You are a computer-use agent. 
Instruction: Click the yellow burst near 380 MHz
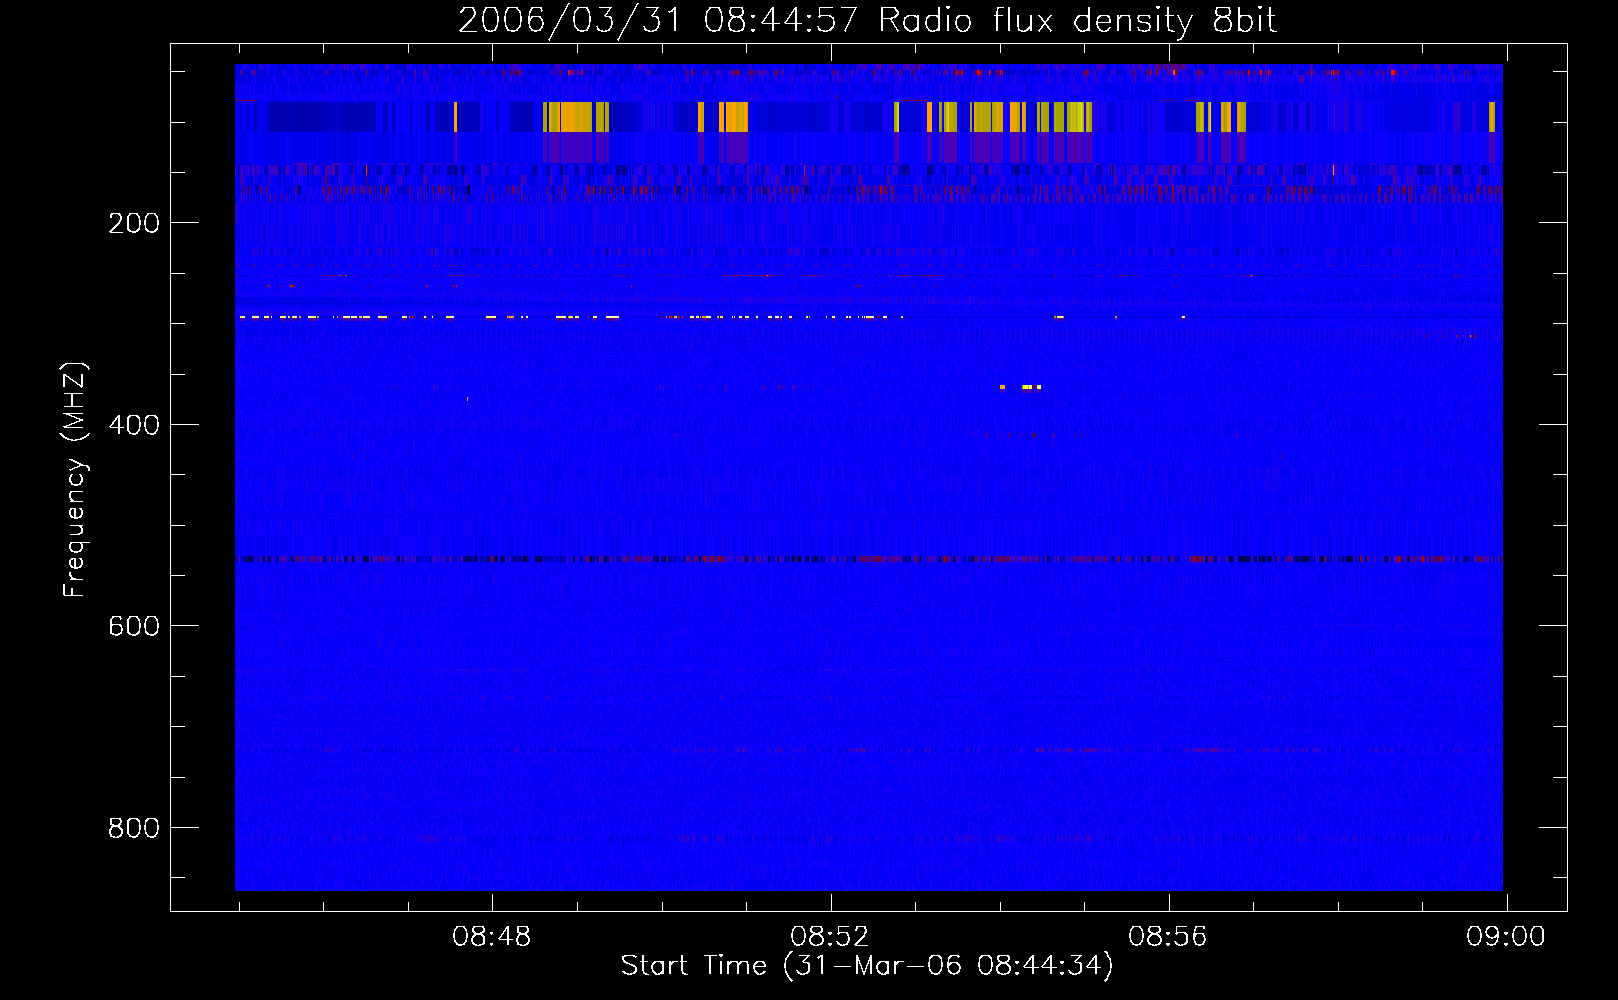coord(1021,387)
